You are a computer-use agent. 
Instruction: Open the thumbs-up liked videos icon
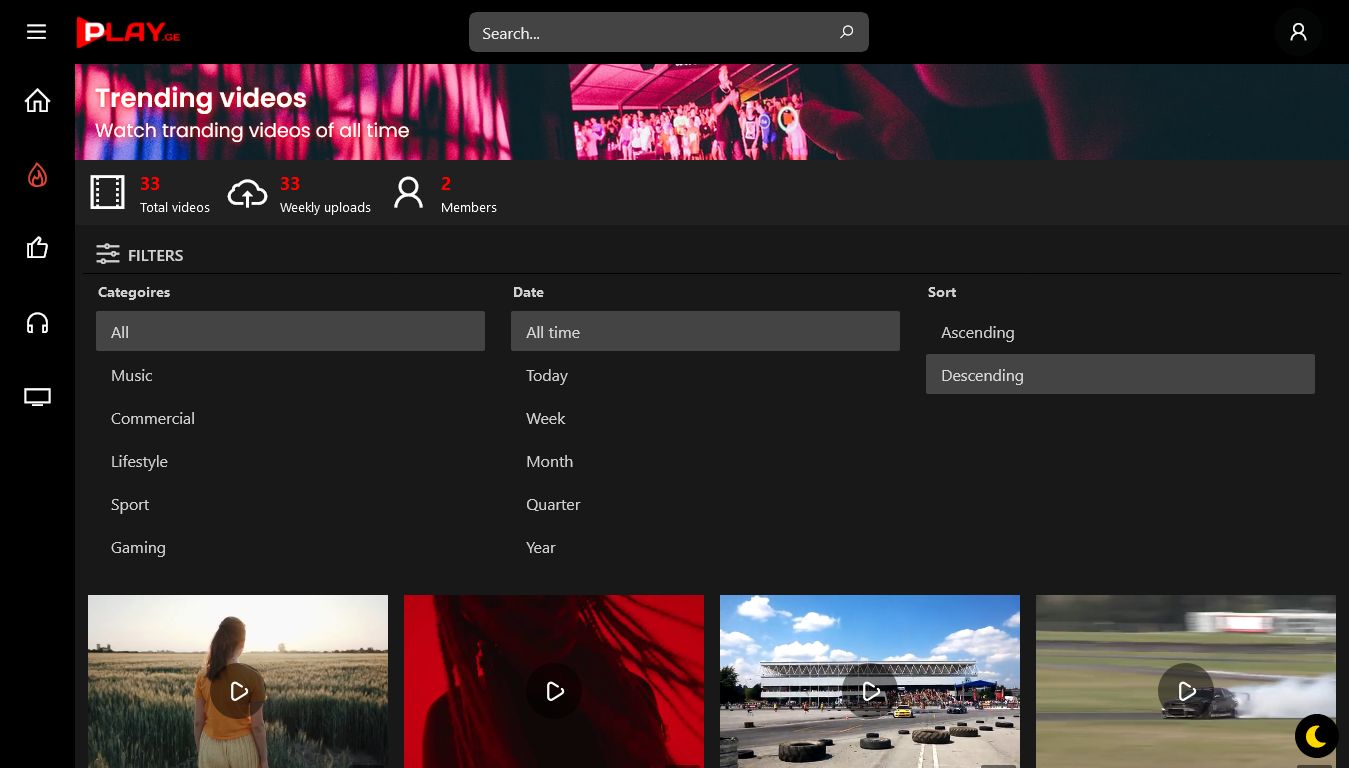(37, 248)
